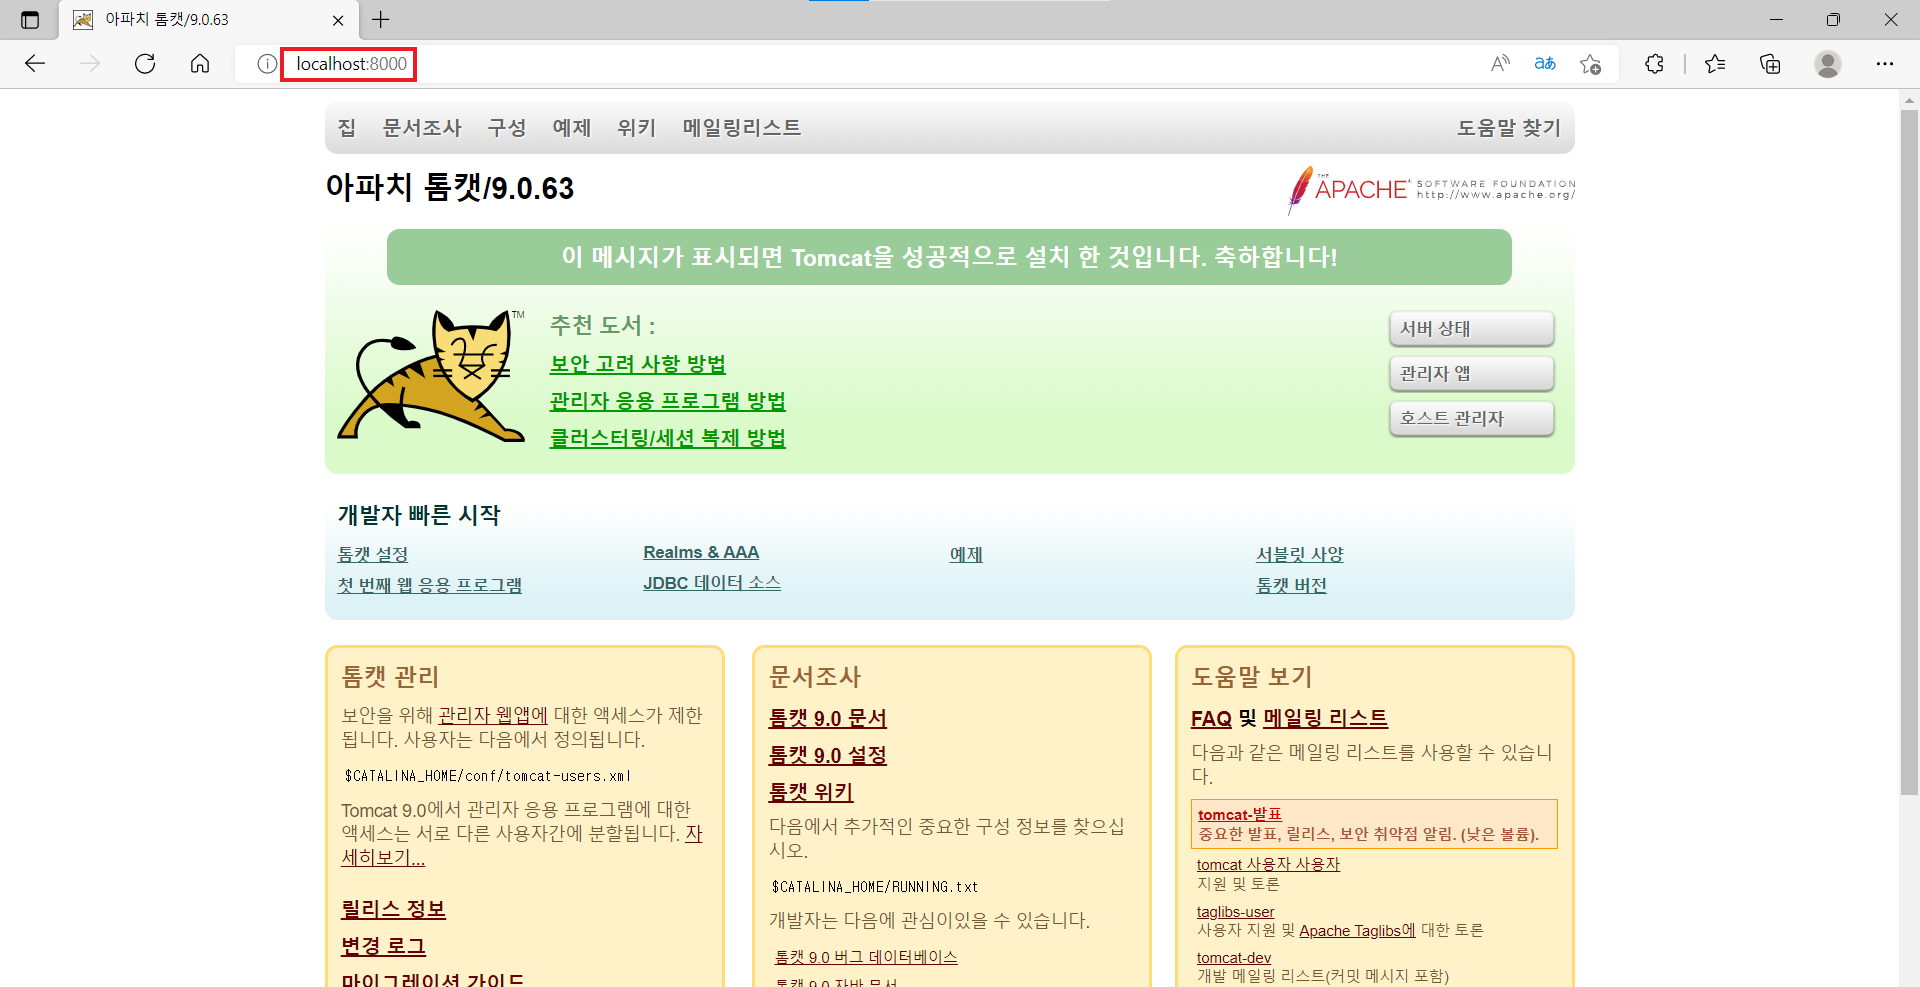Click the 호스트 관리자 button
The width and height of the screenshot is (1920, 987).
pyautogui.click(x=1471, y=419)
